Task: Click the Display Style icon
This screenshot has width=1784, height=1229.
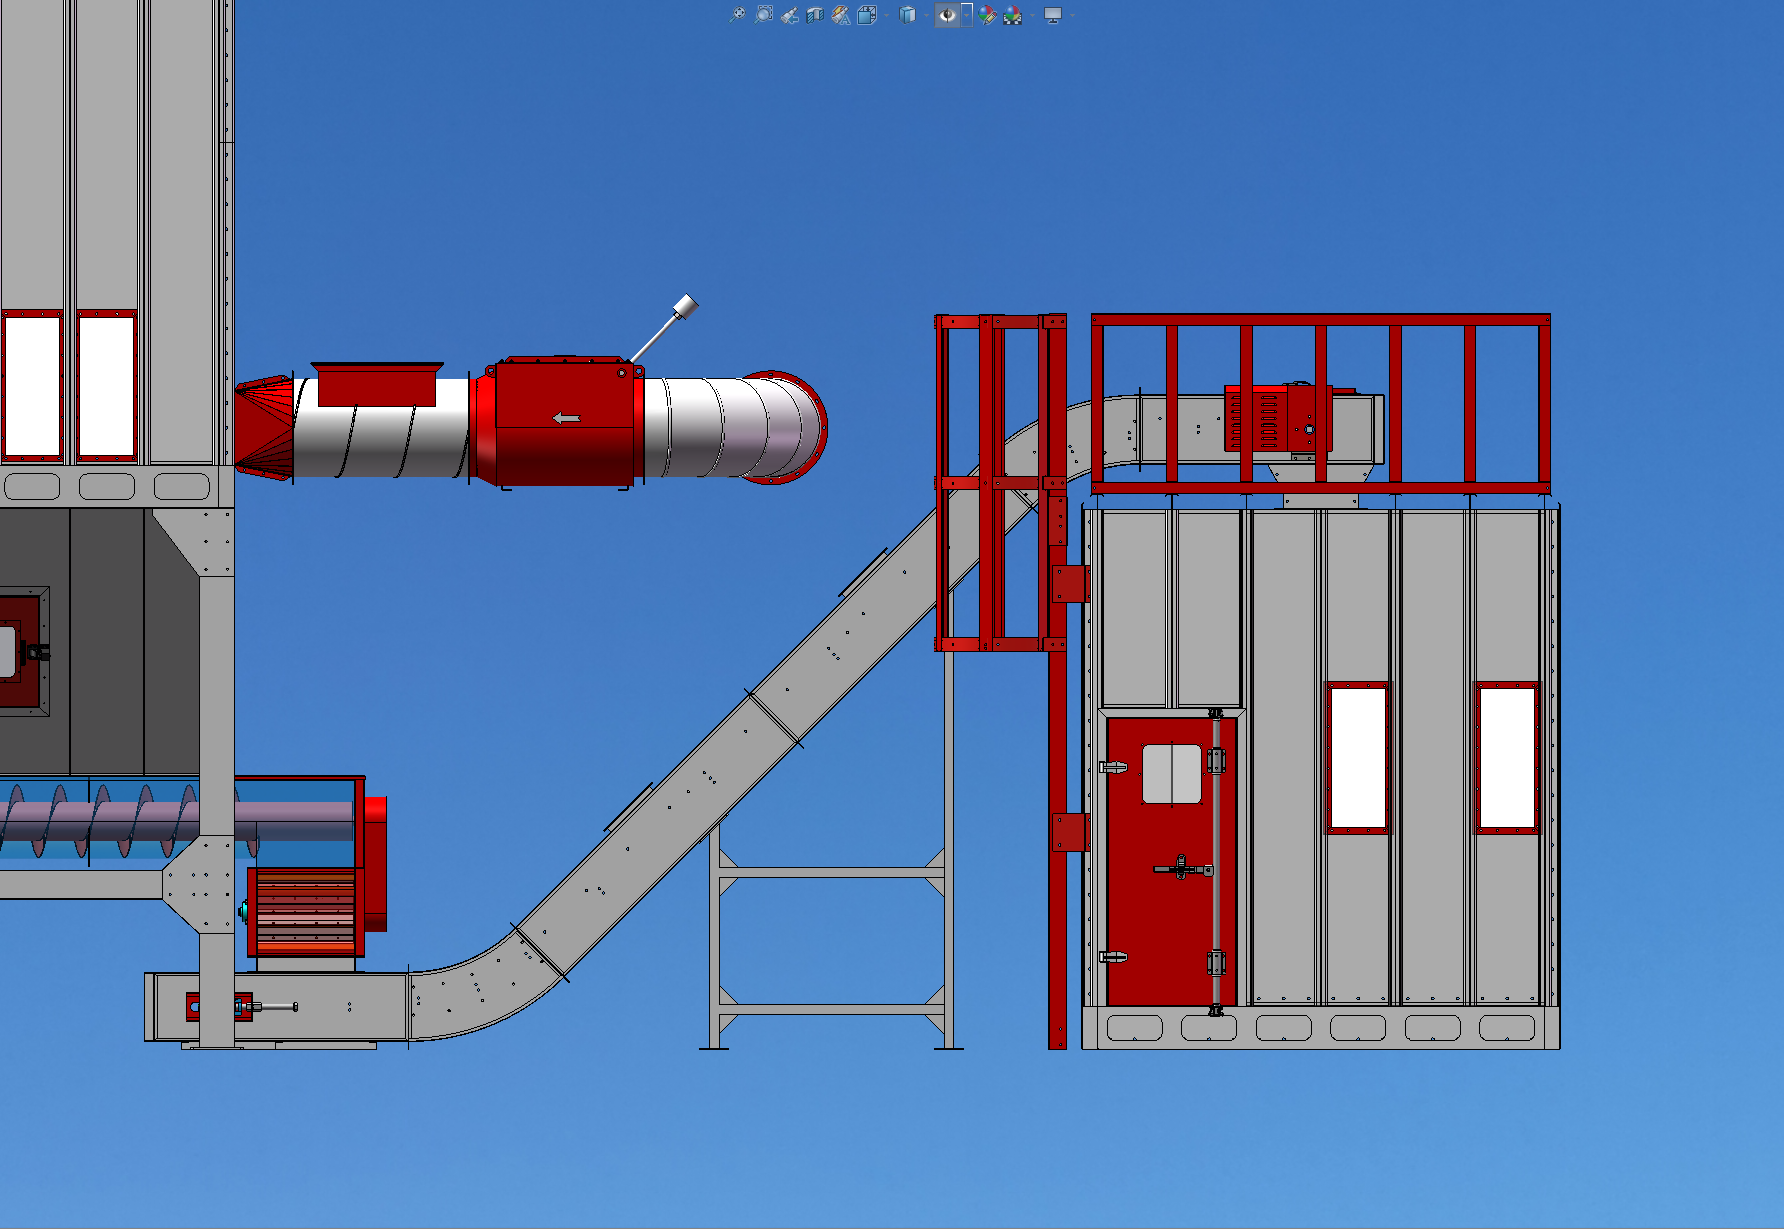Action: point(908,15)
